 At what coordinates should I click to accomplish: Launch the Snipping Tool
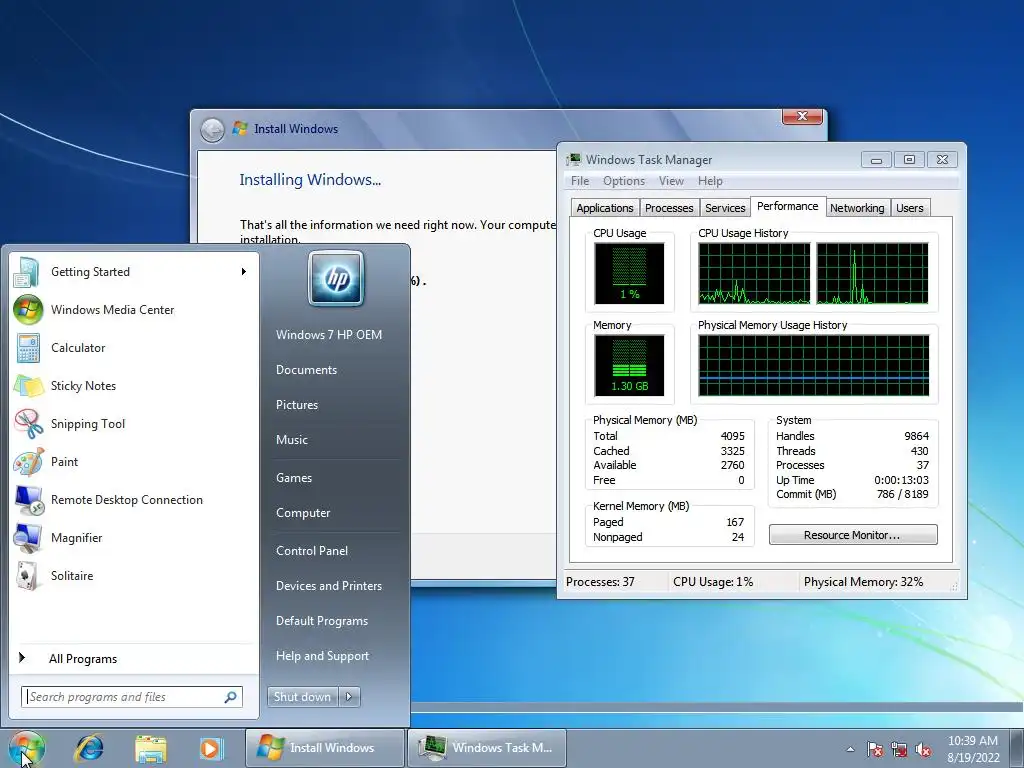(x=134, y=423)
